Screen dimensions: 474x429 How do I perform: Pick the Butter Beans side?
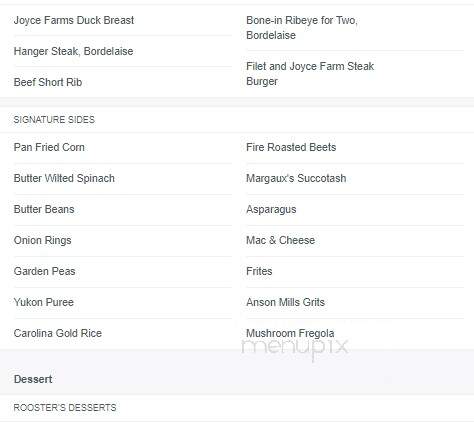click(44, 209)
